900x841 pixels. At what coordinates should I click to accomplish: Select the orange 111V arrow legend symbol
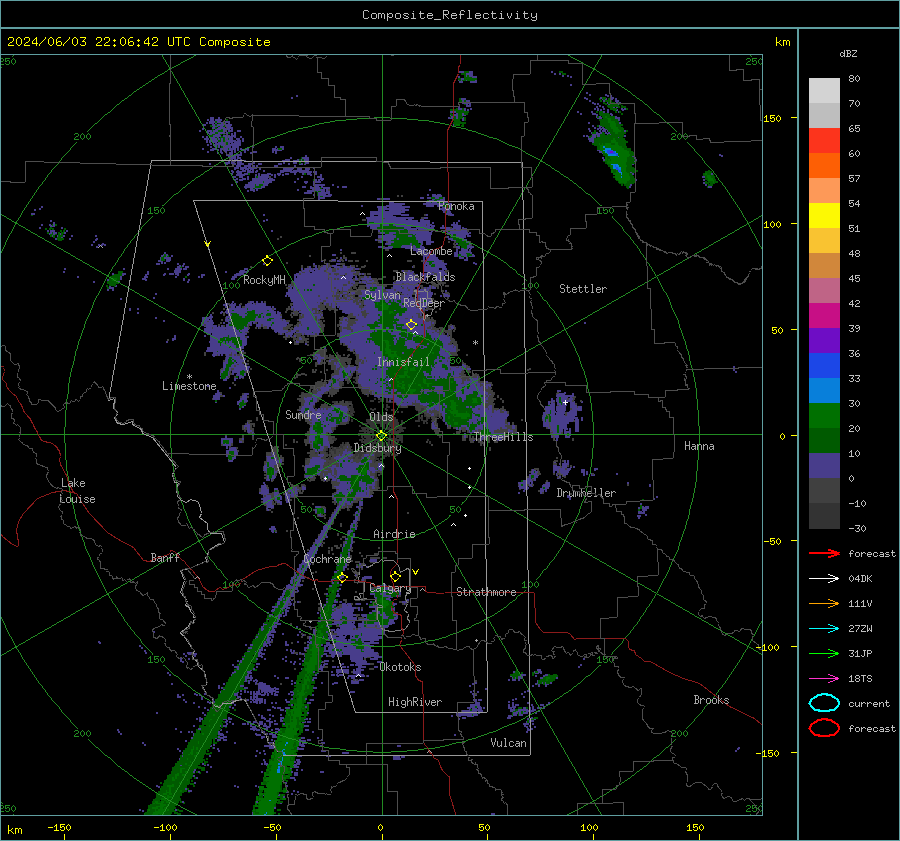[x=824, y=603]
